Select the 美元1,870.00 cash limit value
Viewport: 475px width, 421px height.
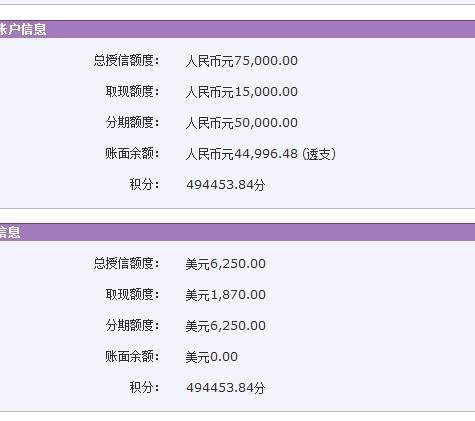click(x=226, y=295)
